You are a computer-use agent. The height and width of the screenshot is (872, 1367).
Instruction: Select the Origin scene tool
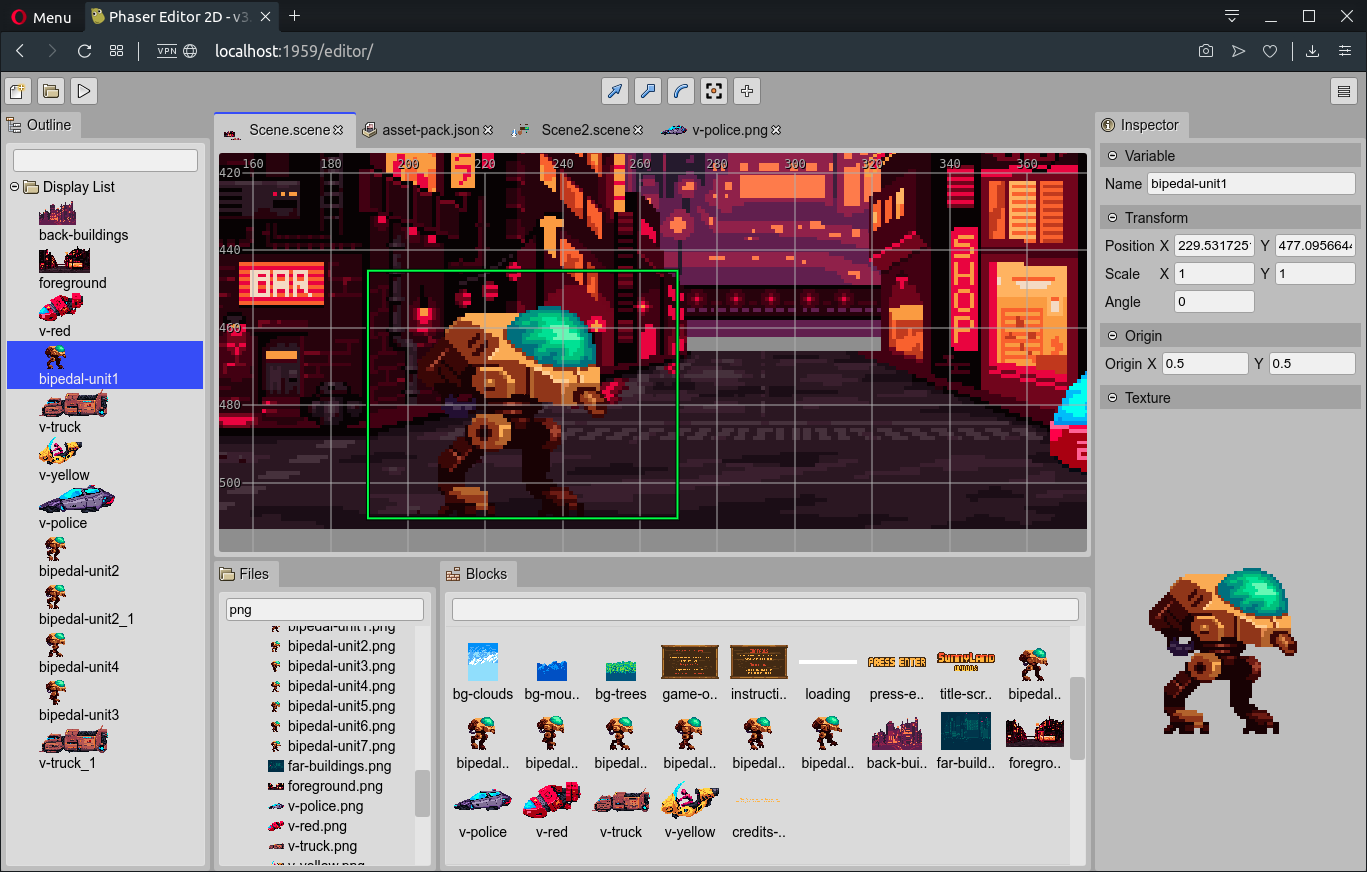tap(713, 91)
